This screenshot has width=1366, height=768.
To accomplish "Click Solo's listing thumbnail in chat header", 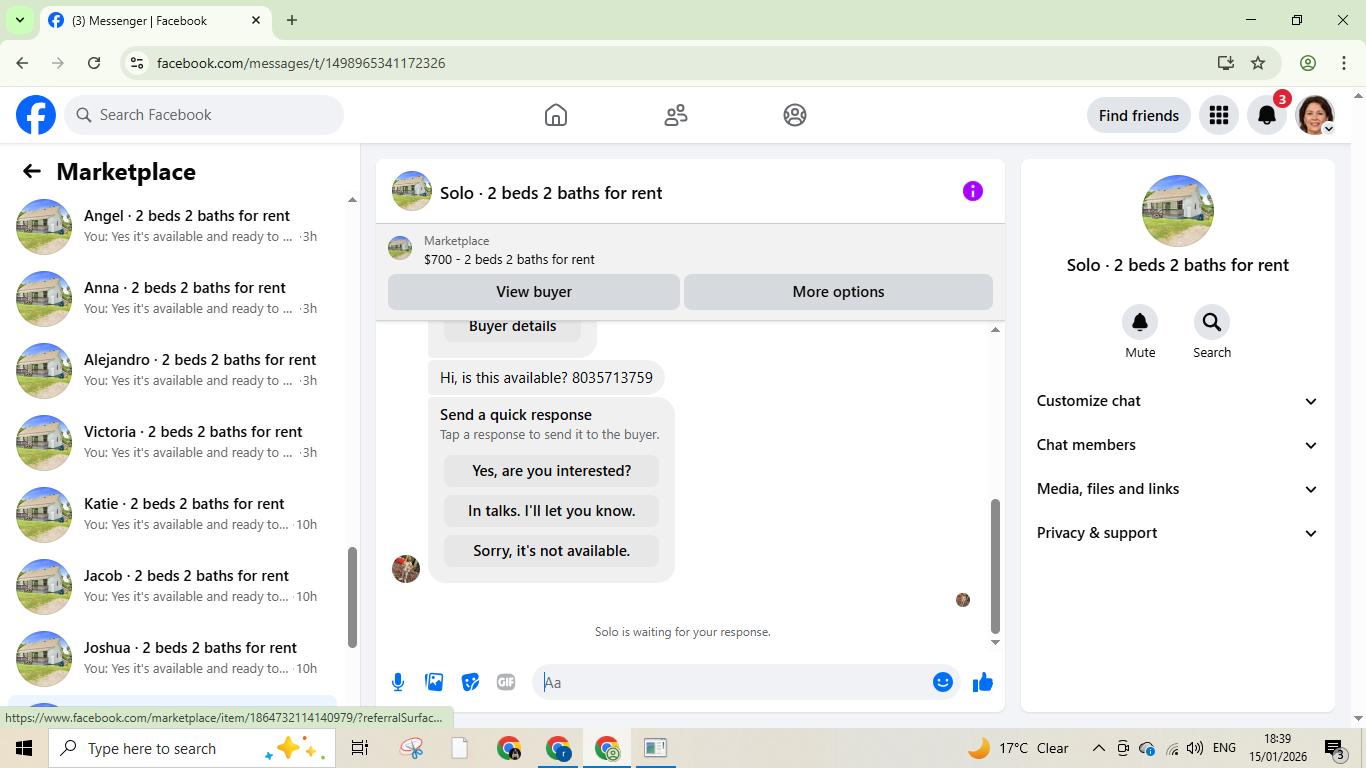I will coord(412,191).
